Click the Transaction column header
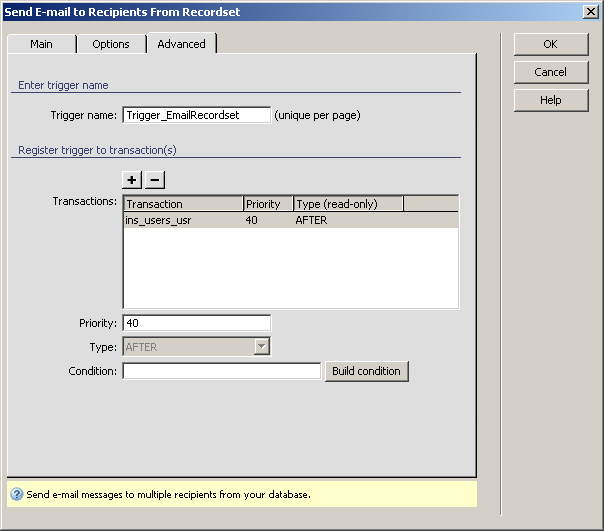The width and height of the screenshot is (604, 531). (x=182, y=204)
